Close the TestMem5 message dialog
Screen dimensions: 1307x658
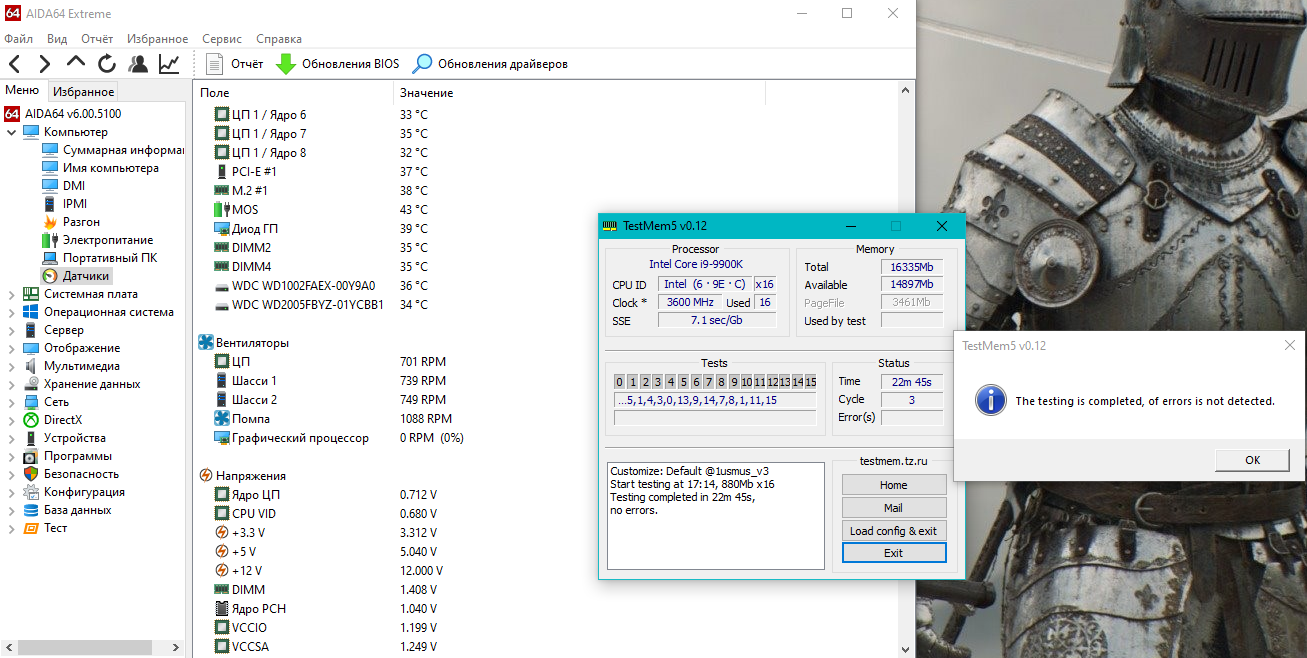[x=1289, y=345]
